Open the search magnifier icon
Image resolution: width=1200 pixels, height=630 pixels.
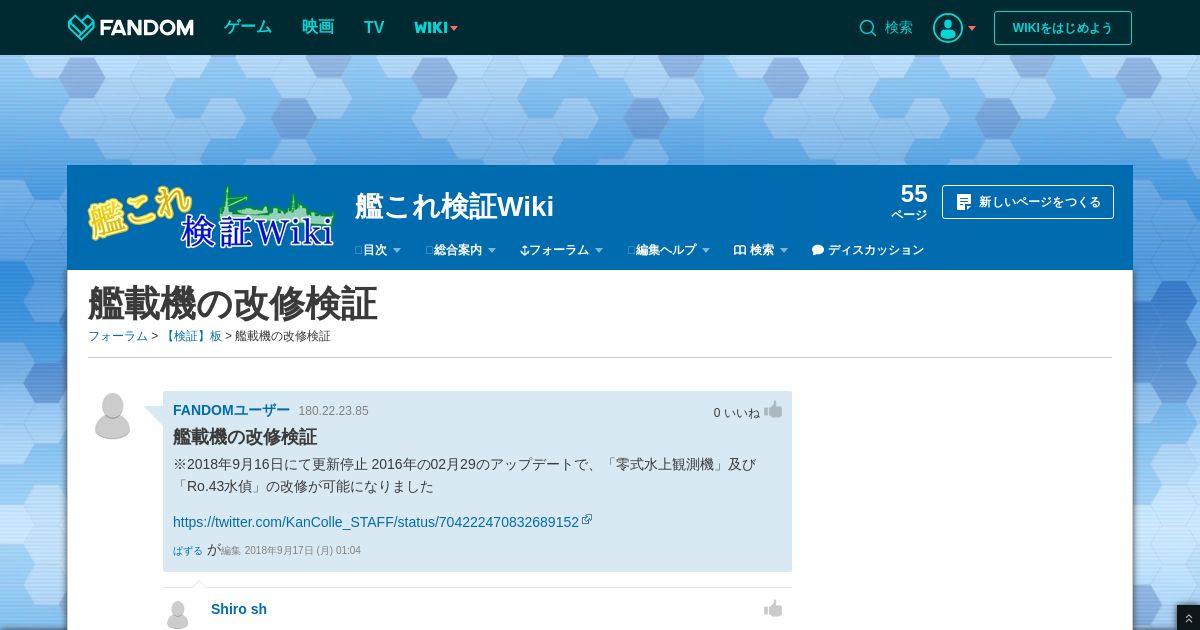pos(868,28)
